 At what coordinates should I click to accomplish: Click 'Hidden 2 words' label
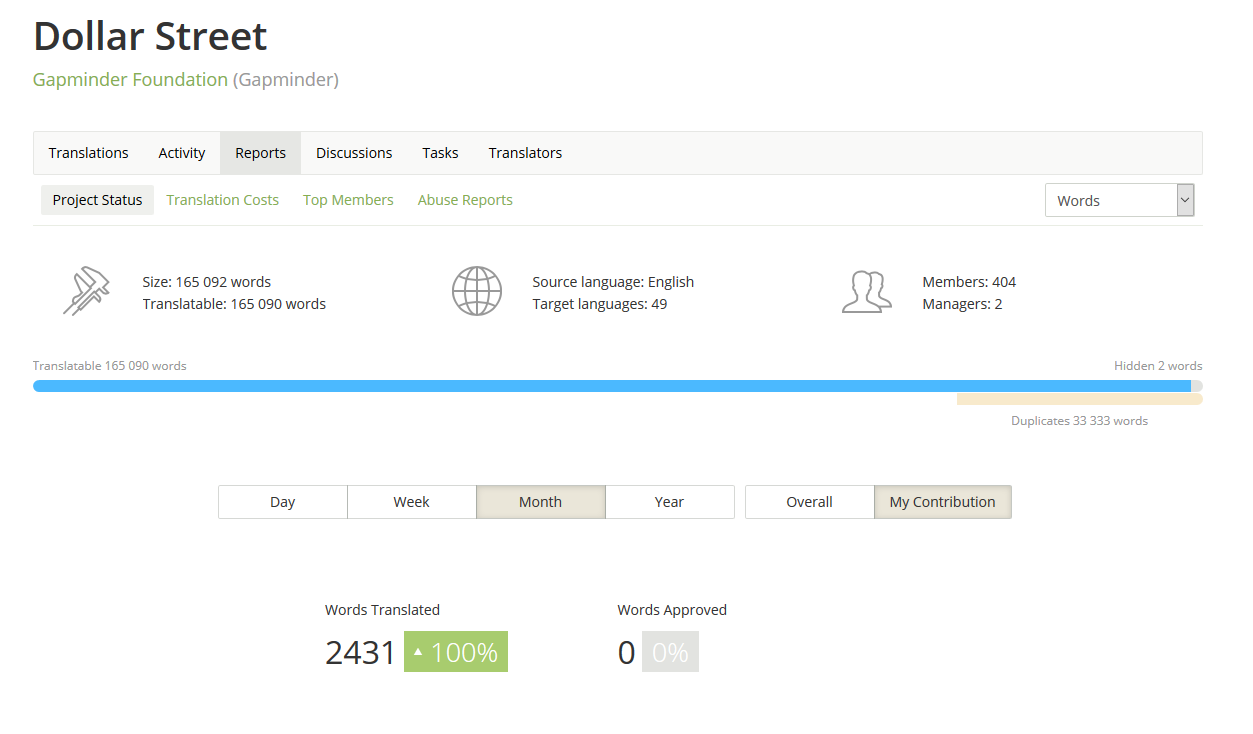point(1158,366)
